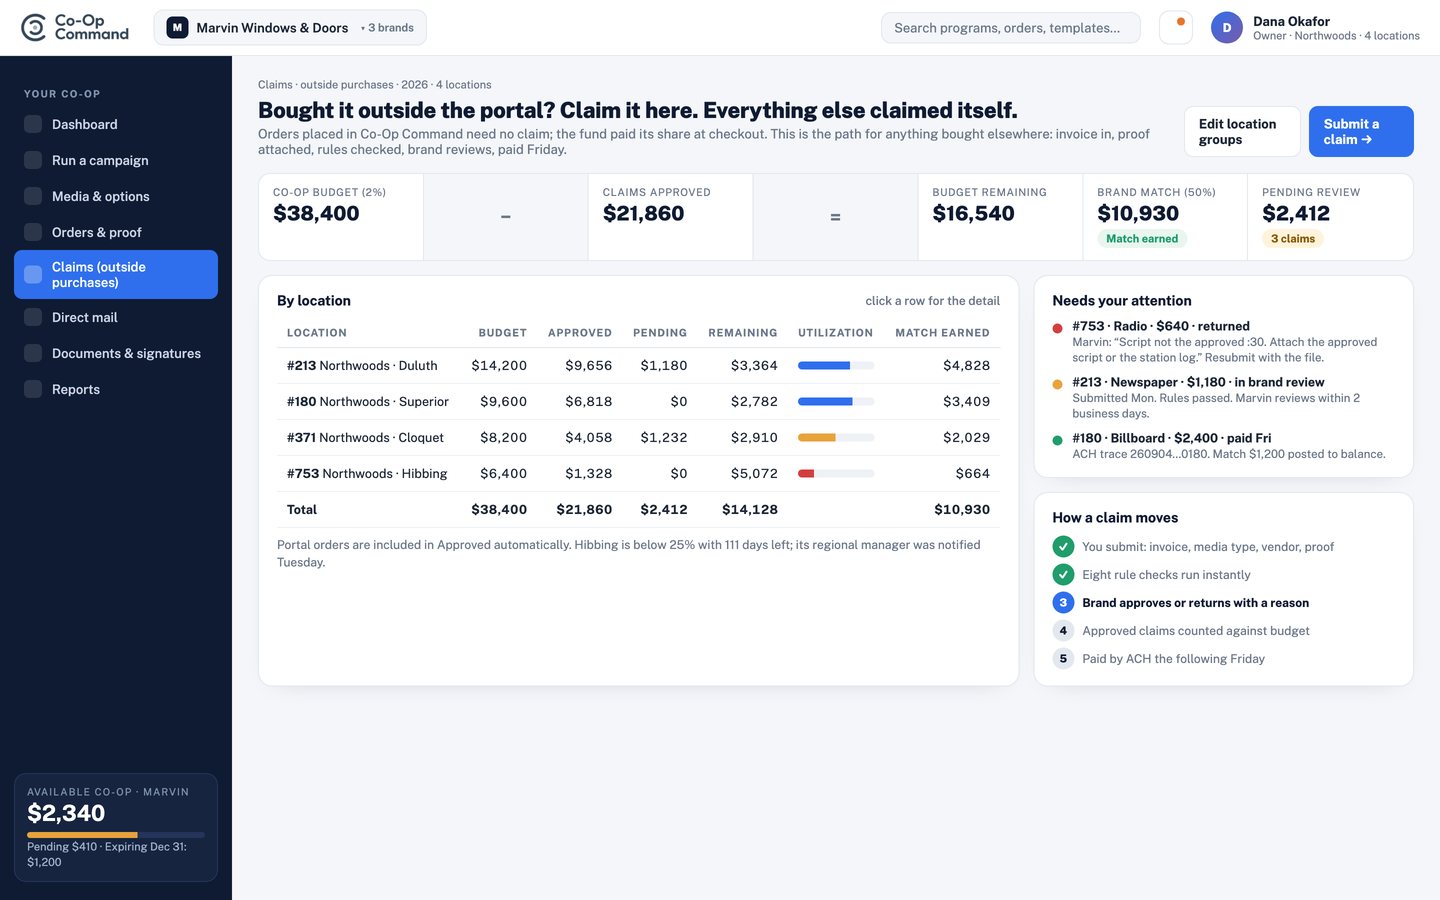This screenshot has height=900, width=1440.
Task: Open Dashboard from the sidebar
Action: (116, 124)
